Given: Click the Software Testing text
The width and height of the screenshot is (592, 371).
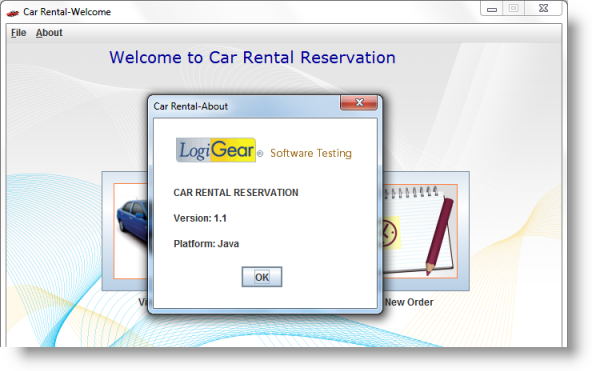Looking at the screenshot, I should click(311, 153).
